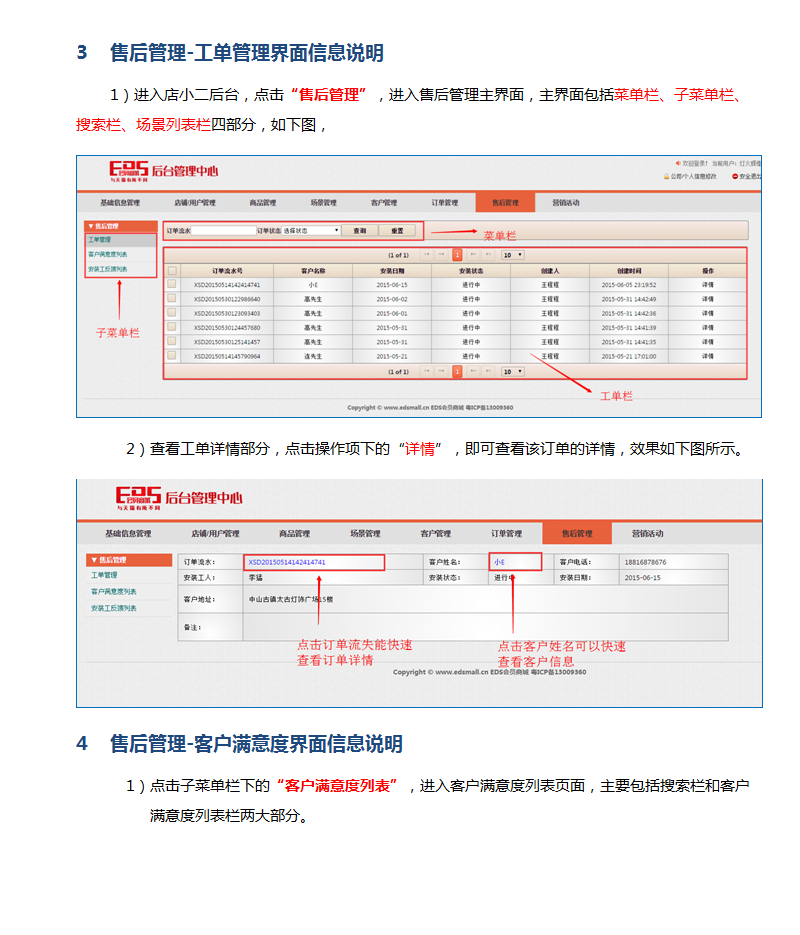
Task: Collapse the 售后管理 sidebar header in the list screenshot
Action: click(x=121, y=227)
